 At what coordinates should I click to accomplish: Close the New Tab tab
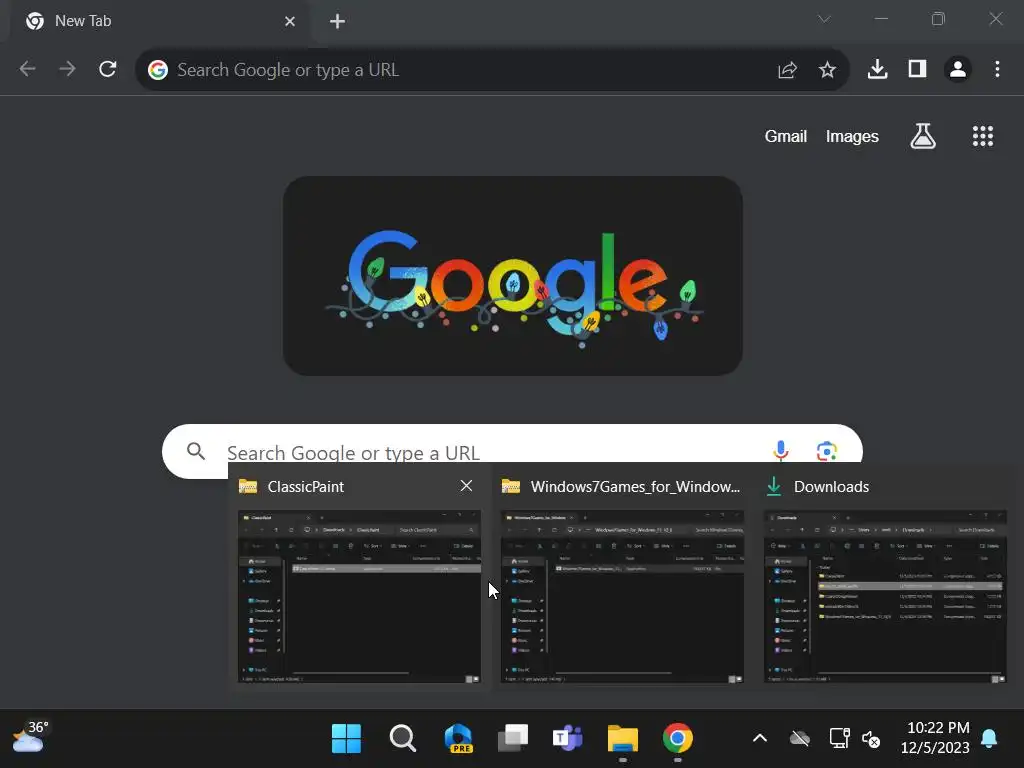[x=290, y=22]
